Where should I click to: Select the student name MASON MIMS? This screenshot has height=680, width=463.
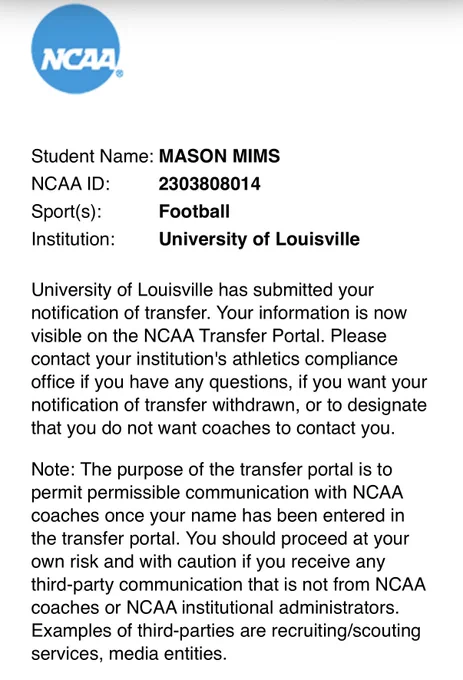(x=219, y=156)
